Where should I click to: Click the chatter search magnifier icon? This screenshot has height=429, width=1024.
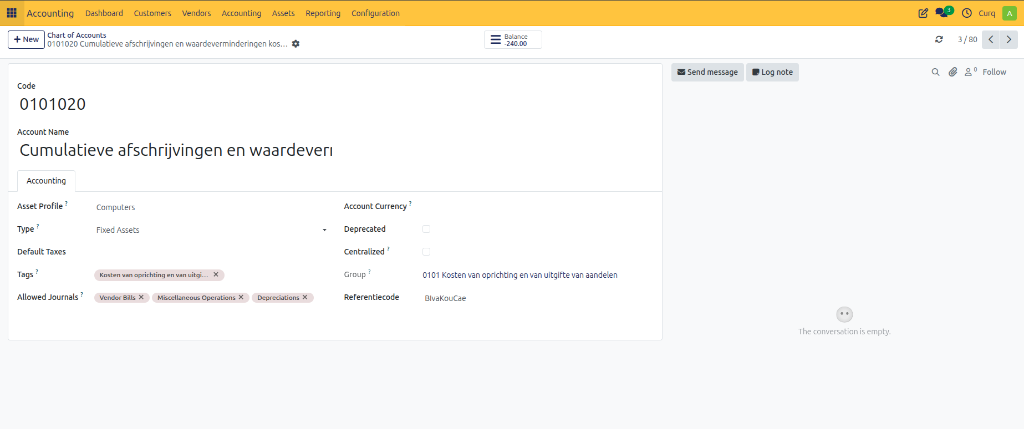coord(935,72)
